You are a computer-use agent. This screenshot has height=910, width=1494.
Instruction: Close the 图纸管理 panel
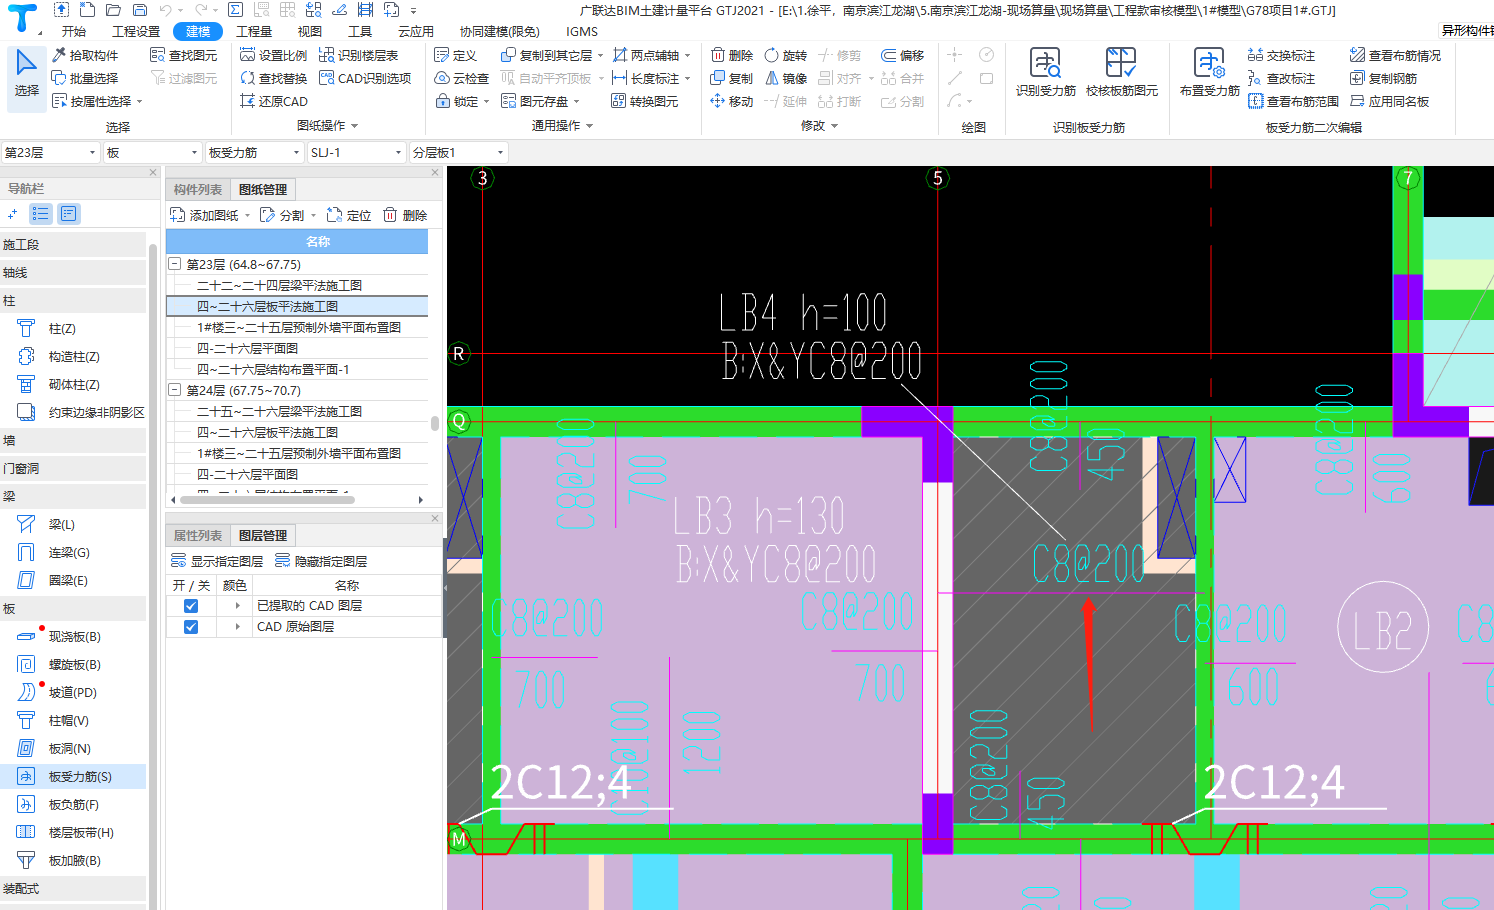click(x=435, y=172)
